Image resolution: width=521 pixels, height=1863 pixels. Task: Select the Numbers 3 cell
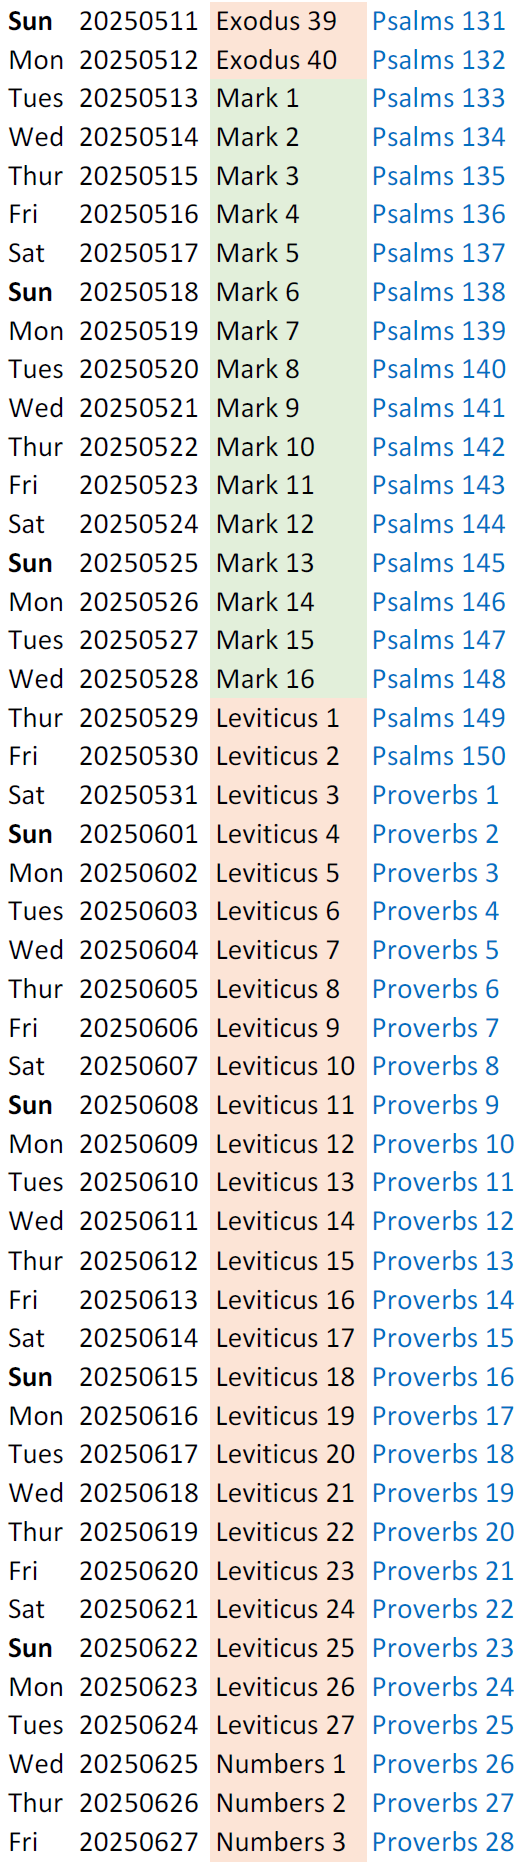tap(288, 1841)
